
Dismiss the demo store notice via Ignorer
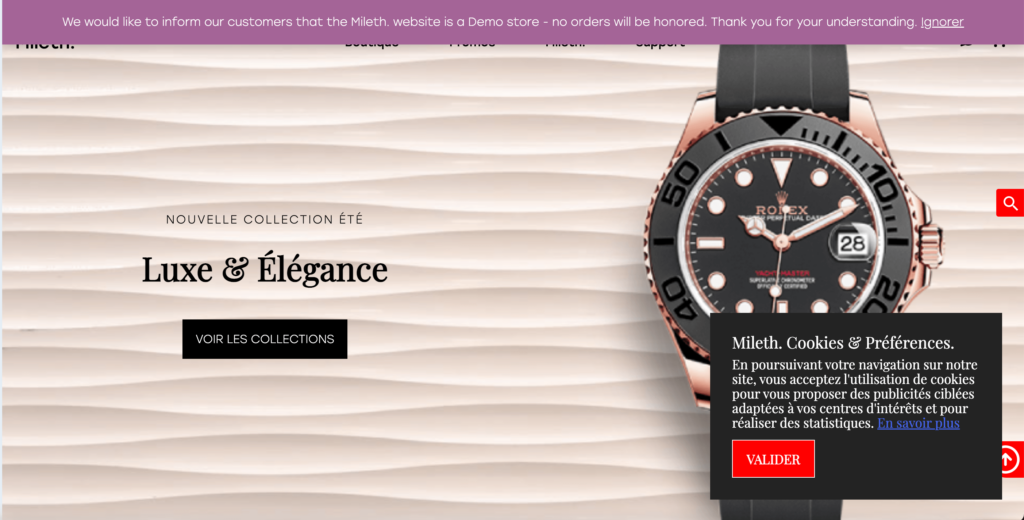(x=942, y=22)
